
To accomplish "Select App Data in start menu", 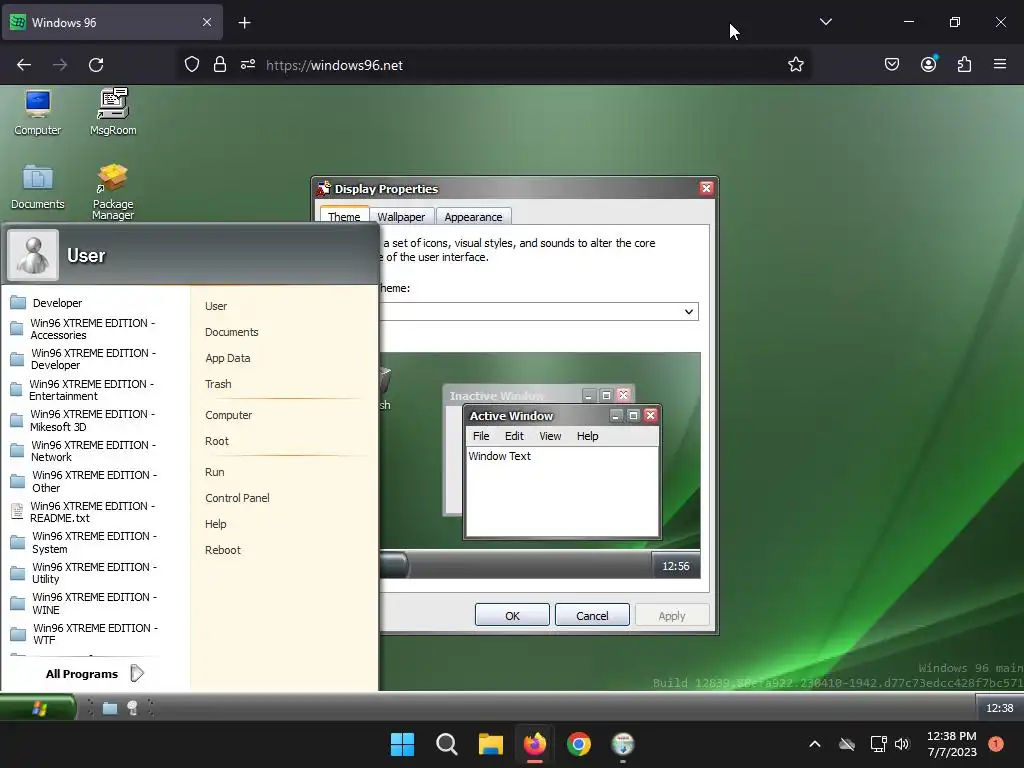I will [x=228, y=358].
